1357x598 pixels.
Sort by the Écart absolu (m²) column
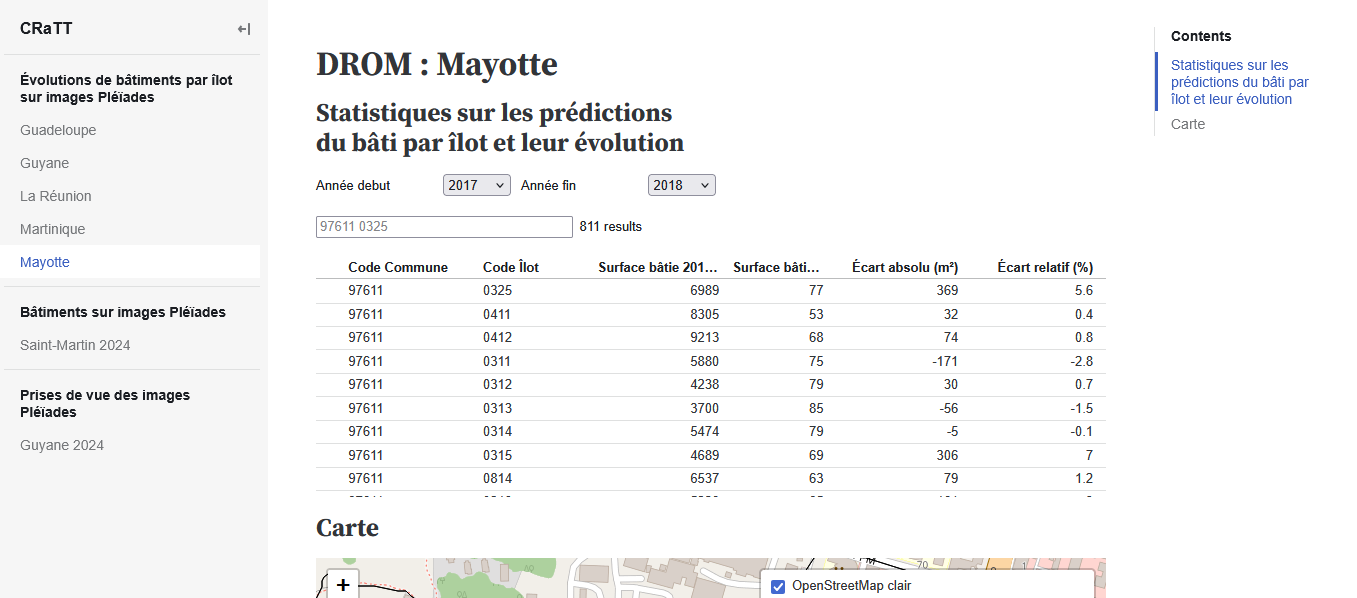coord(904,267)
